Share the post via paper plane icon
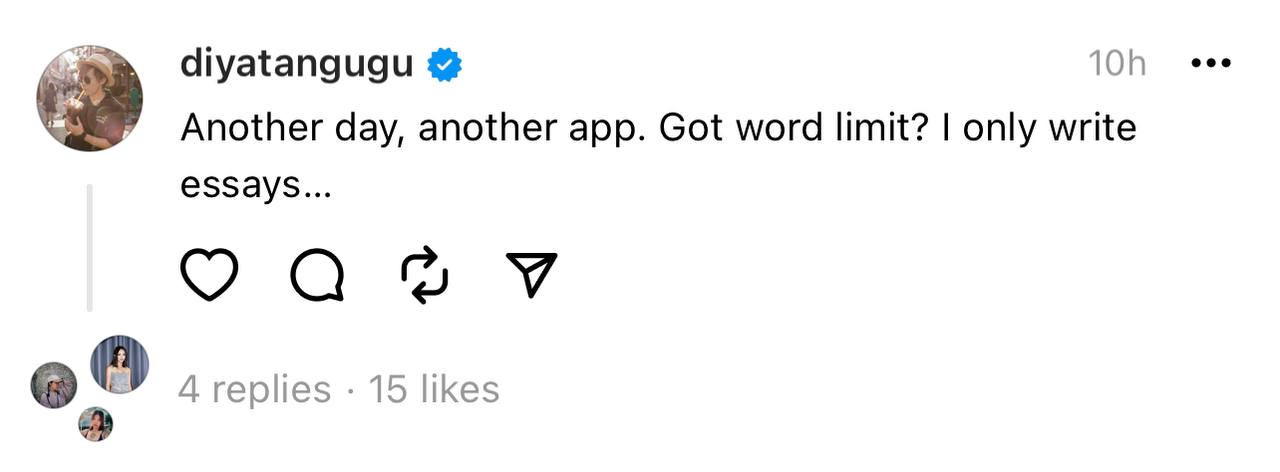The width and height of the screenshot is (1280, 472). click(531, 274)
